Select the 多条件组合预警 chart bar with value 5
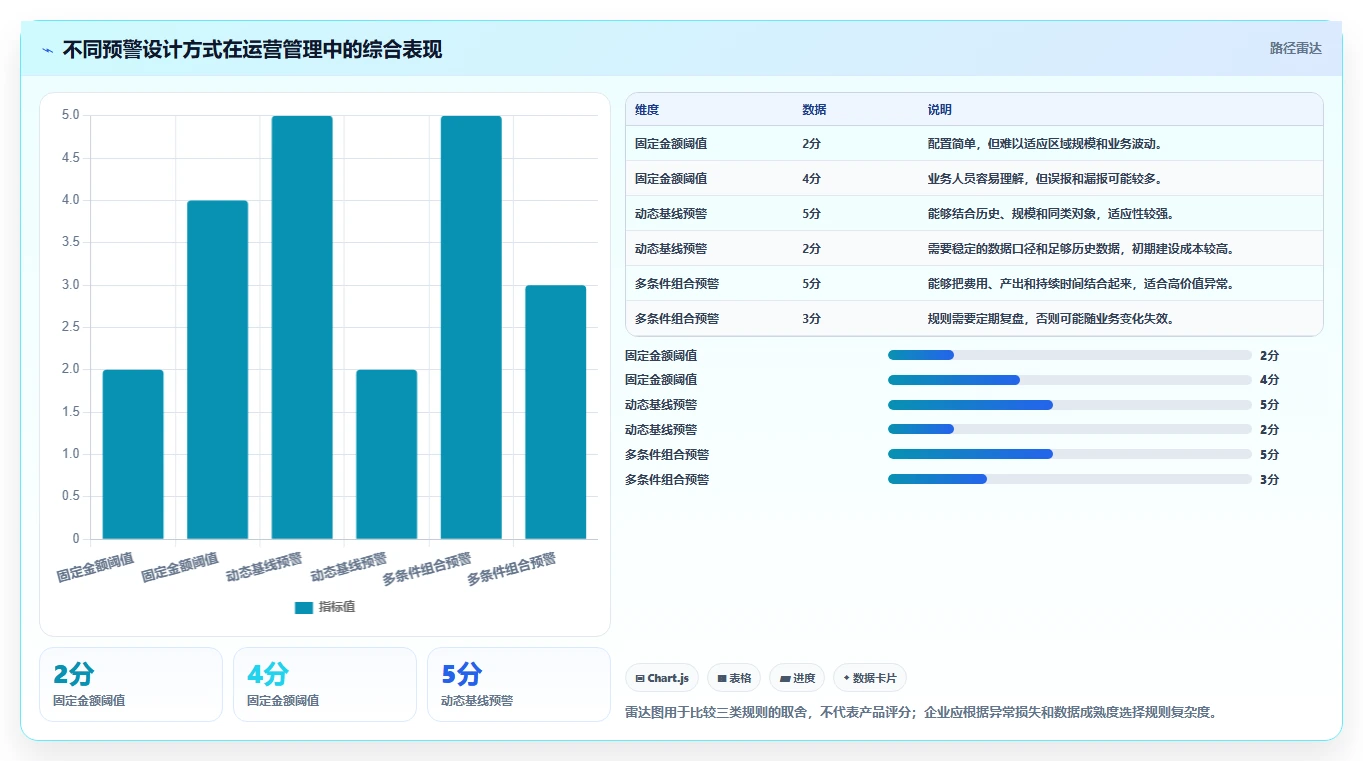The width and height of the screenshot is (1363, 761). [471, 328]
